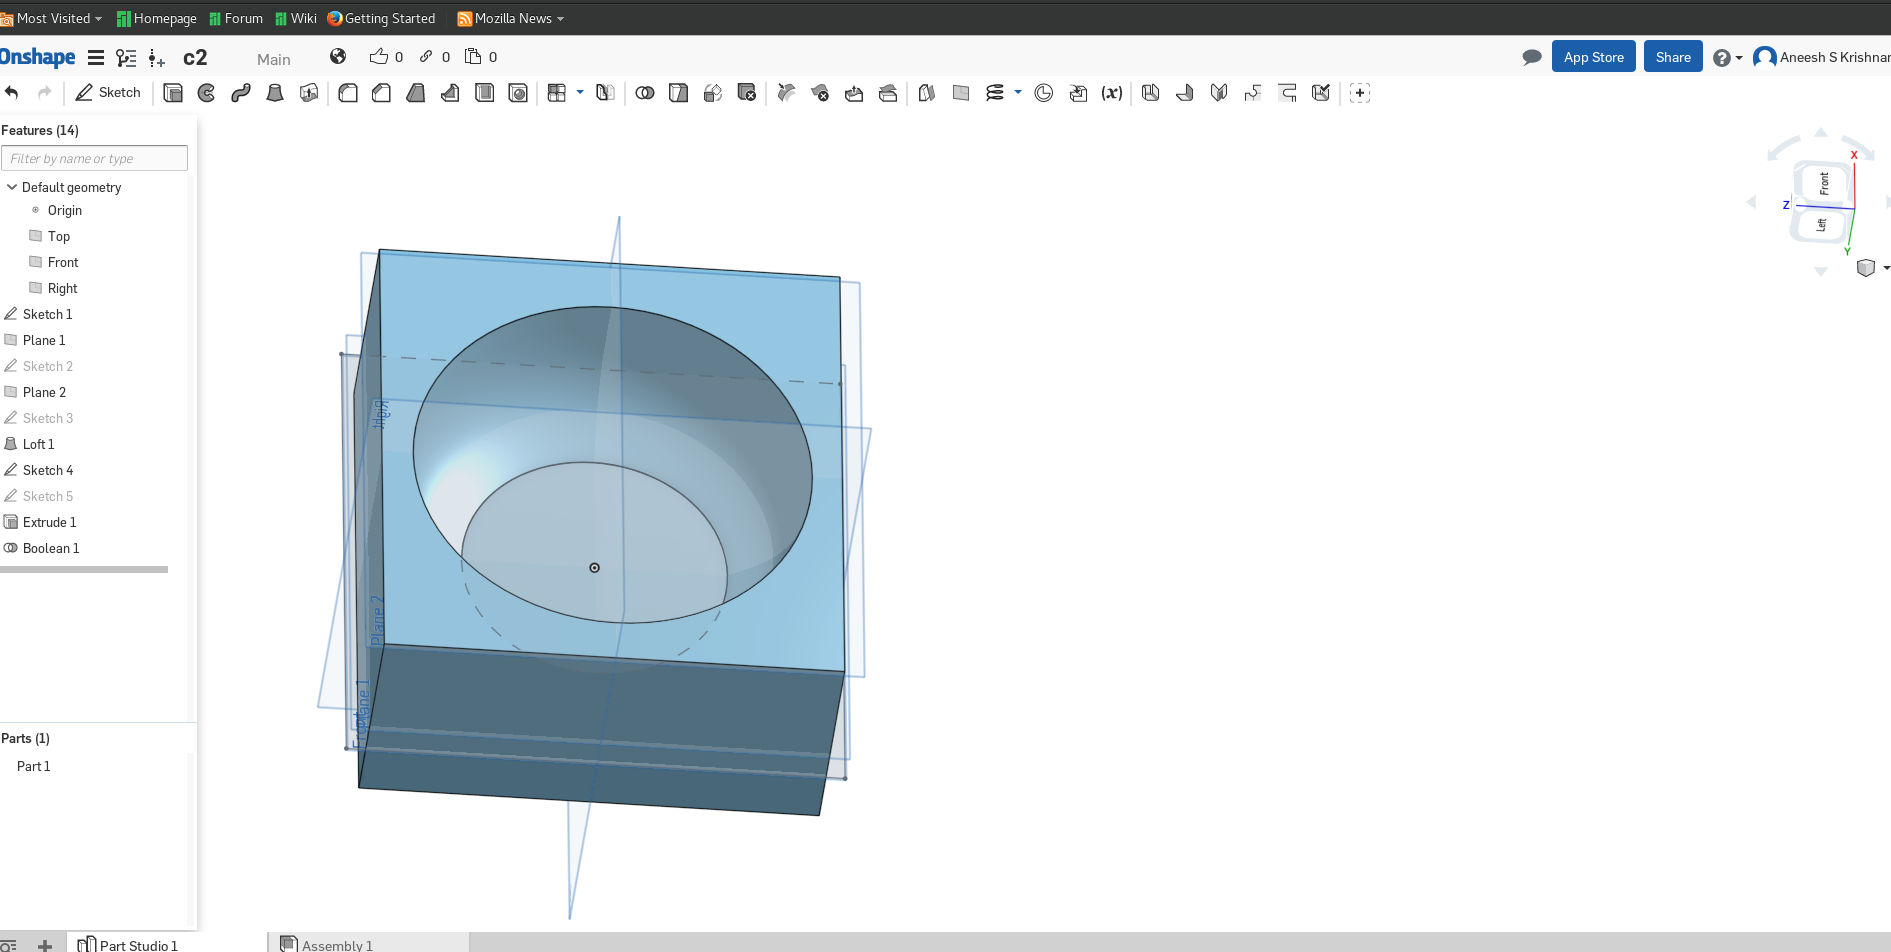The image size is (1891, 952).
Task: Select the Fillet tool
Action: click(x=348, y=93)
